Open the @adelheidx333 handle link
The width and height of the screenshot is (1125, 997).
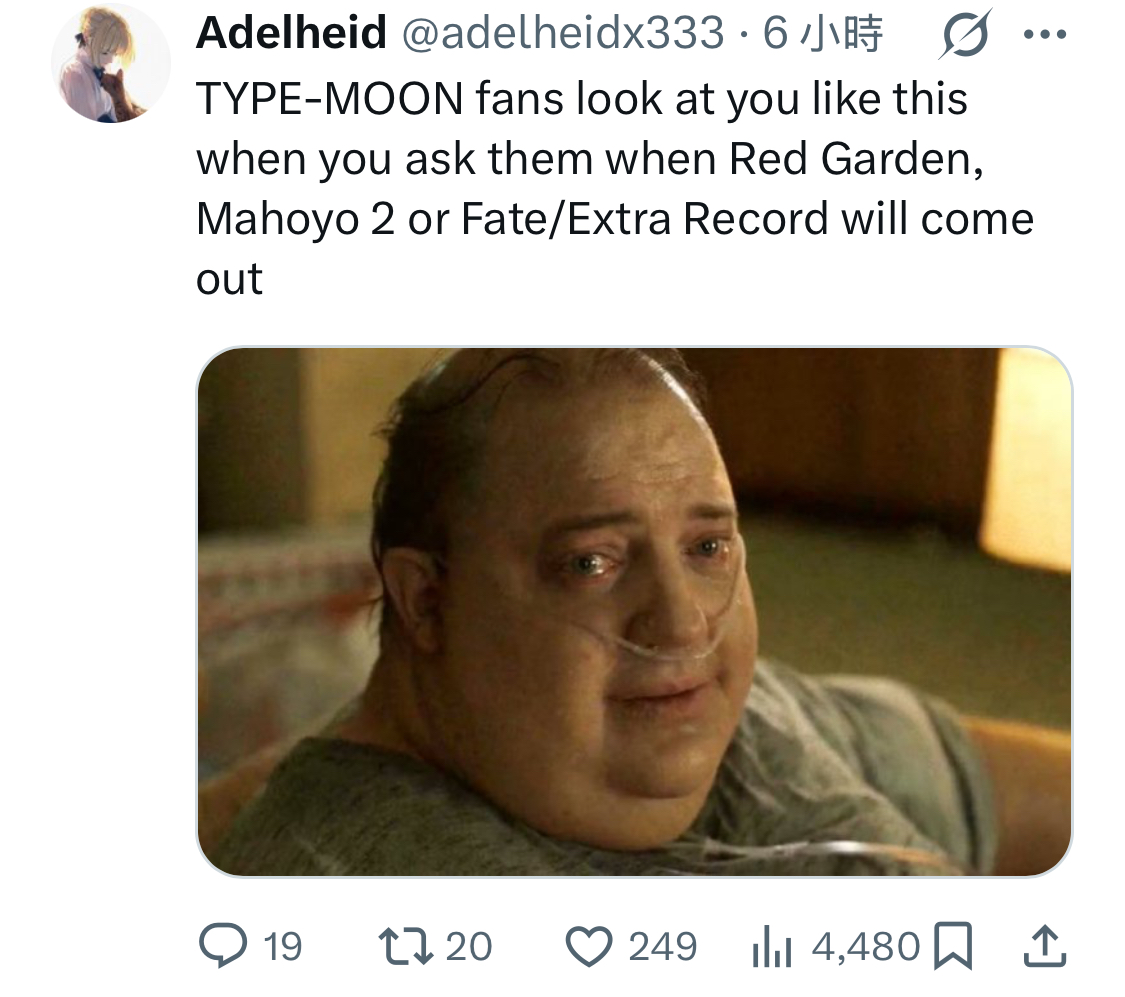pos(562,33)
